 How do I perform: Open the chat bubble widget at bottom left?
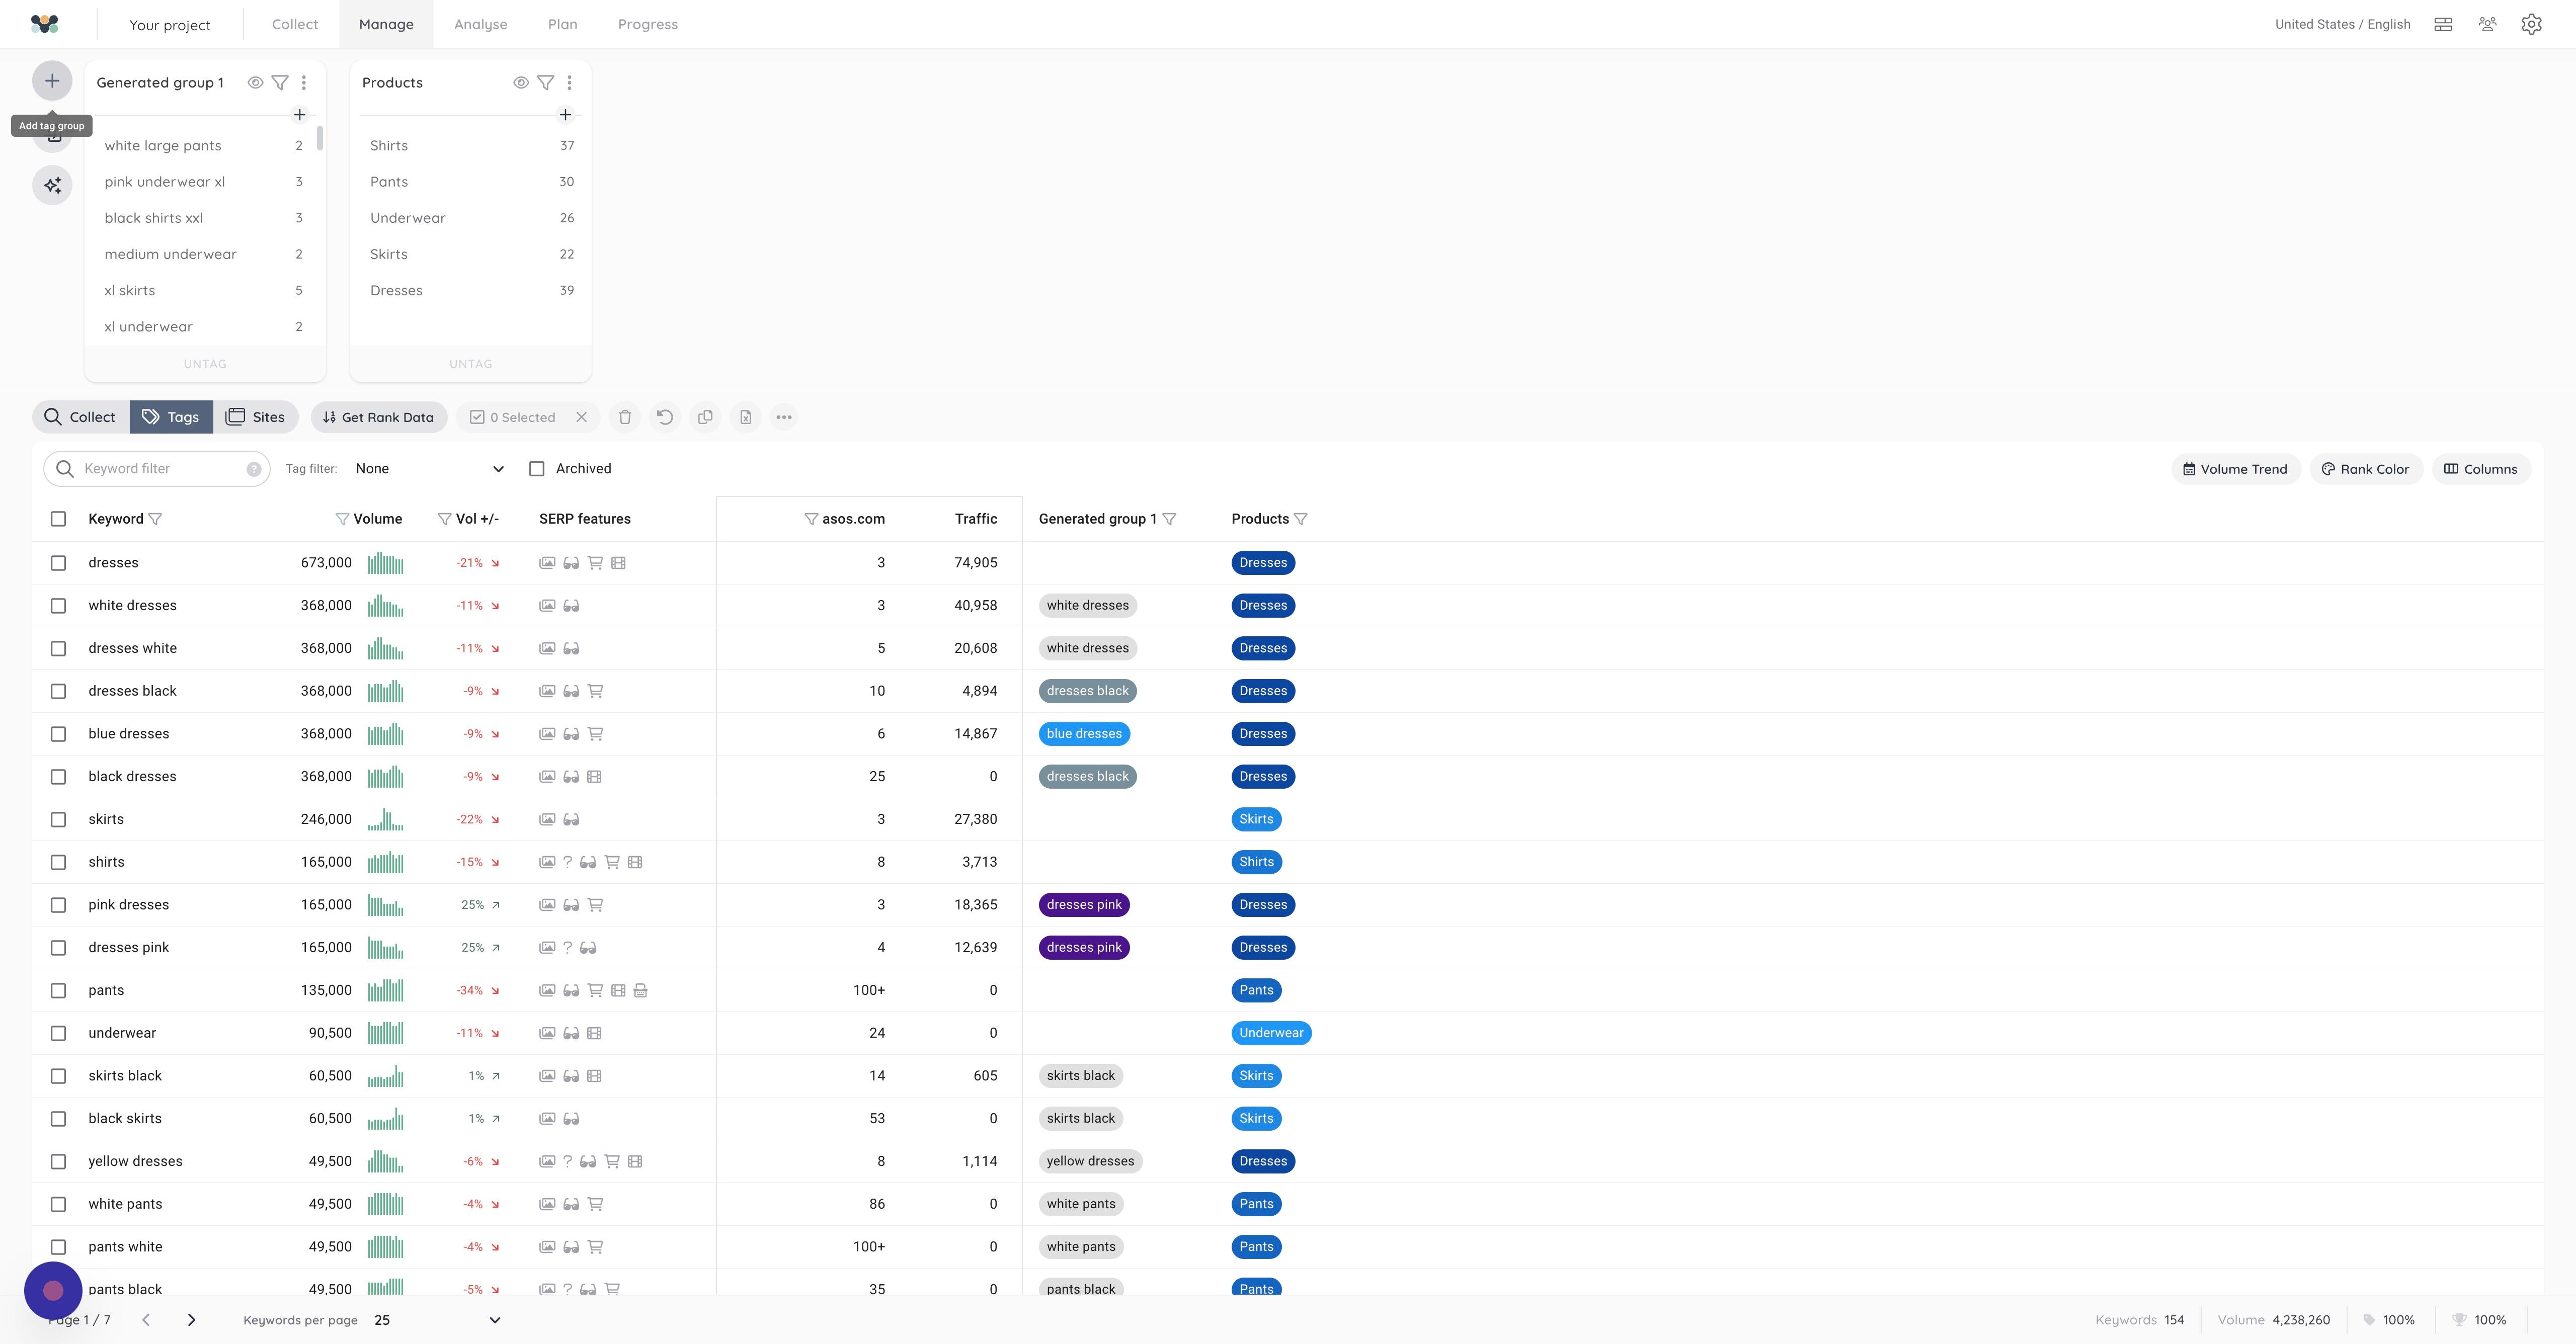click(53, 1291)
